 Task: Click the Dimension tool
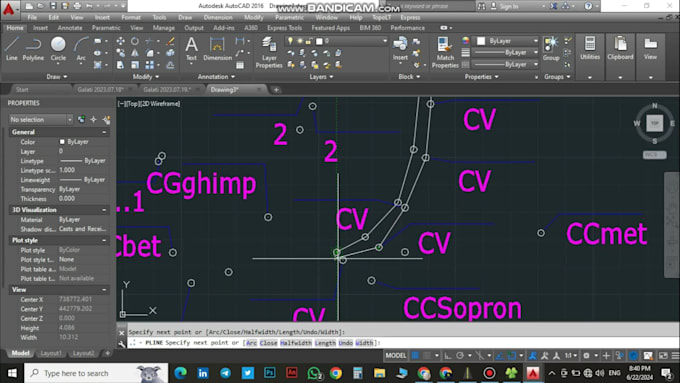click(217, 48)
